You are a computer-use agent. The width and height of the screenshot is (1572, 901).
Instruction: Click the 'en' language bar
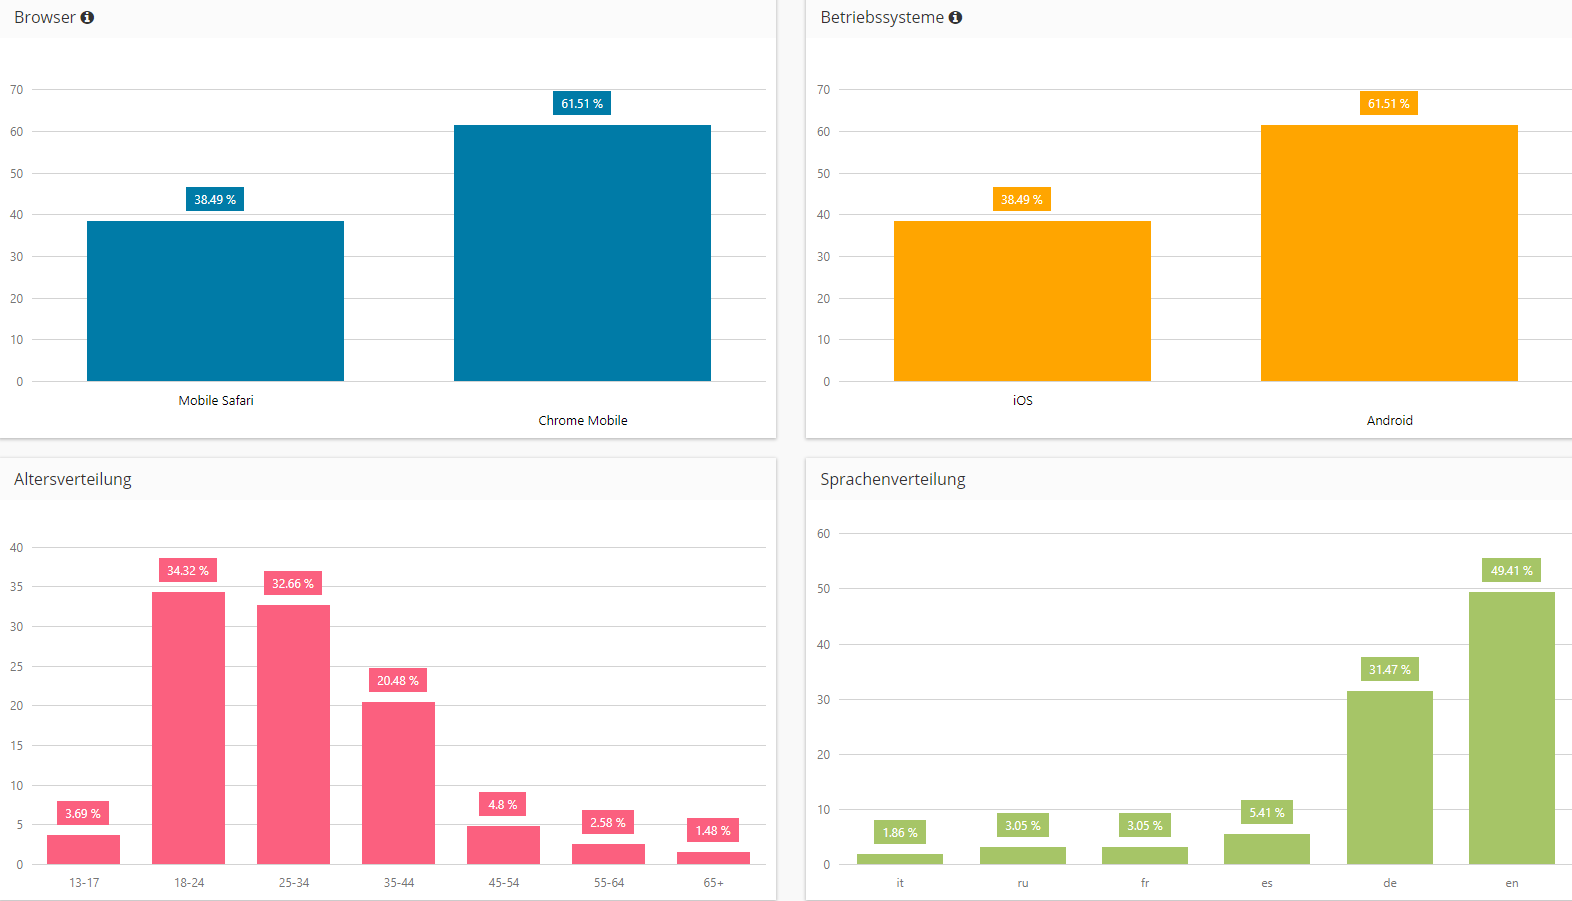(1512, 728)
